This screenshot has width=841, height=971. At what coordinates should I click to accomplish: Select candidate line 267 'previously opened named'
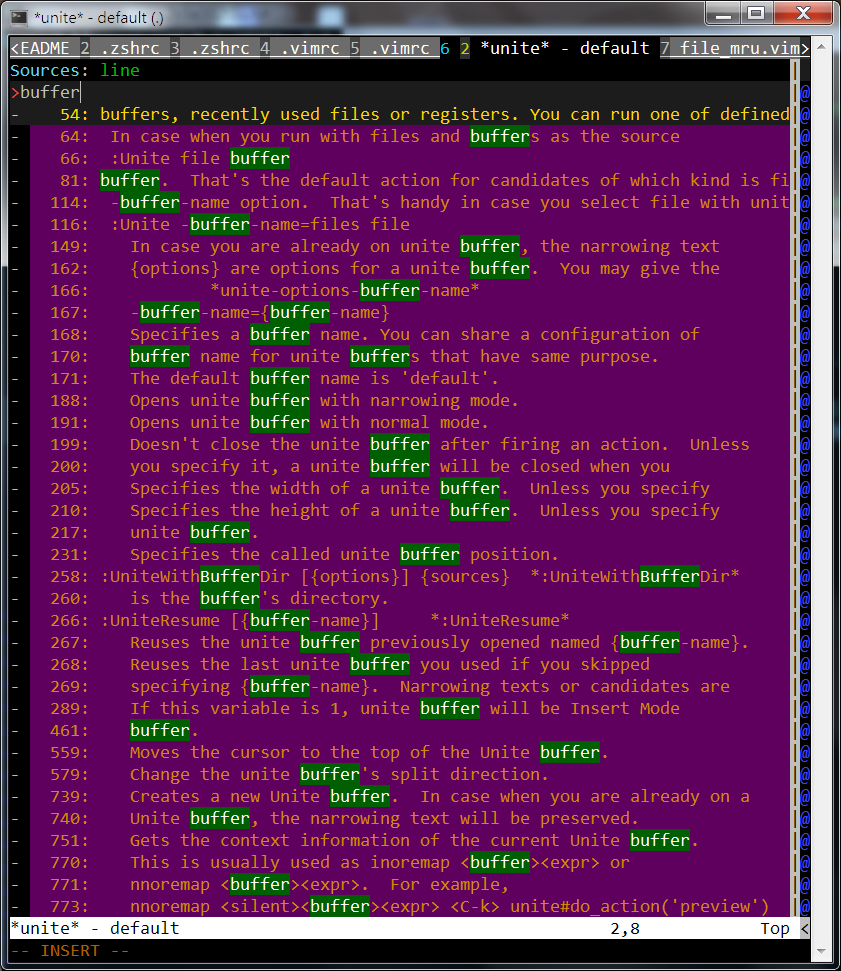[400, 643]
